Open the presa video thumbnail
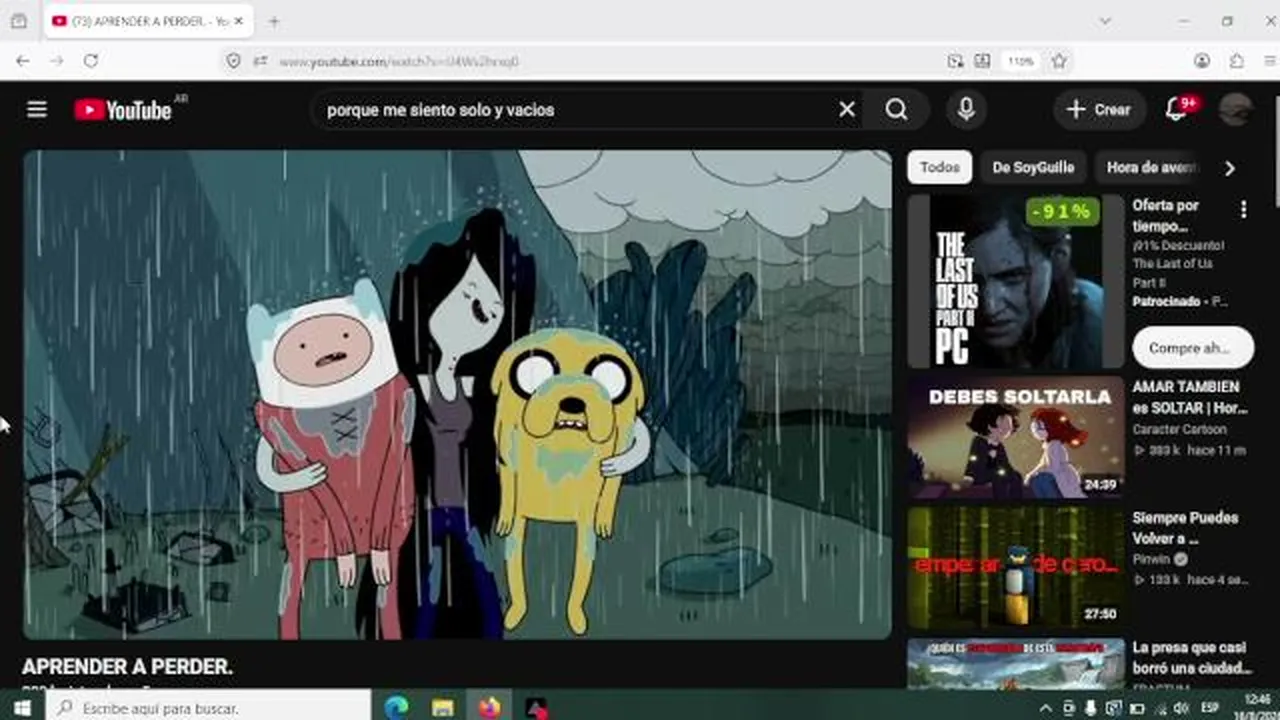This screenshot has width=1280, height=720. click(1016, 663)
